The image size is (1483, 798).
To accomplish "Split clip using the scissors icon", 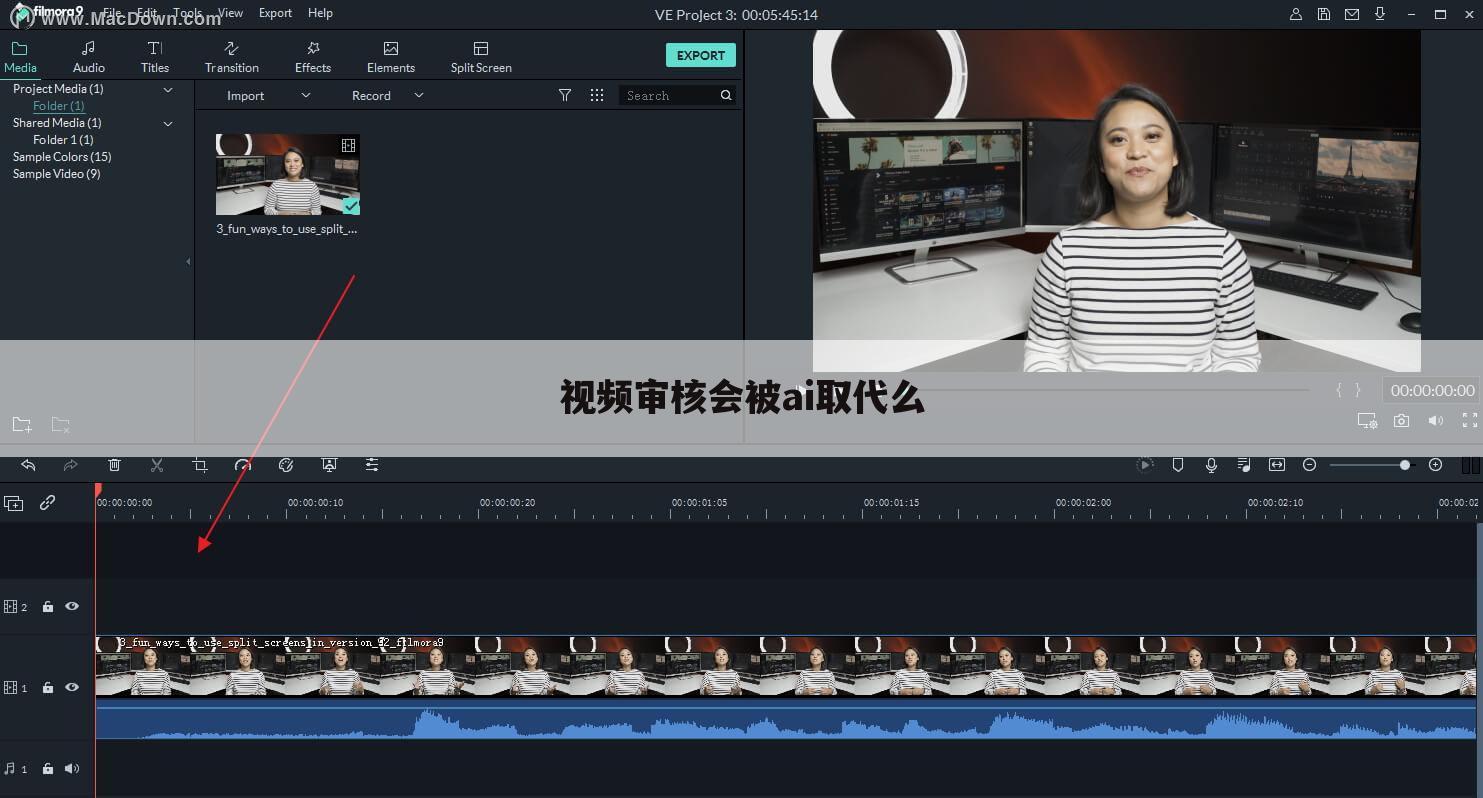I will (157, 465).
